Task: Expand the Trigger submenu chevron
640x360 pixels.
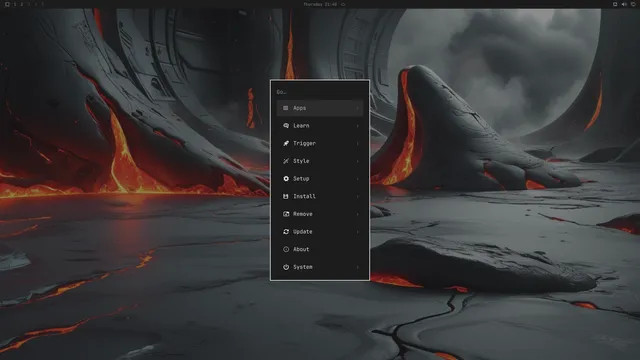Action: [358, 143]
